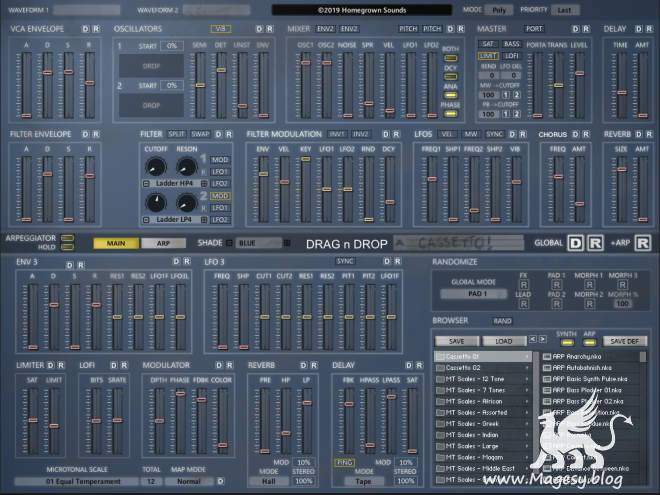Click the VCA Envelope randomize R icon
The width and height of the screenshot is (660, 495).
96,29
